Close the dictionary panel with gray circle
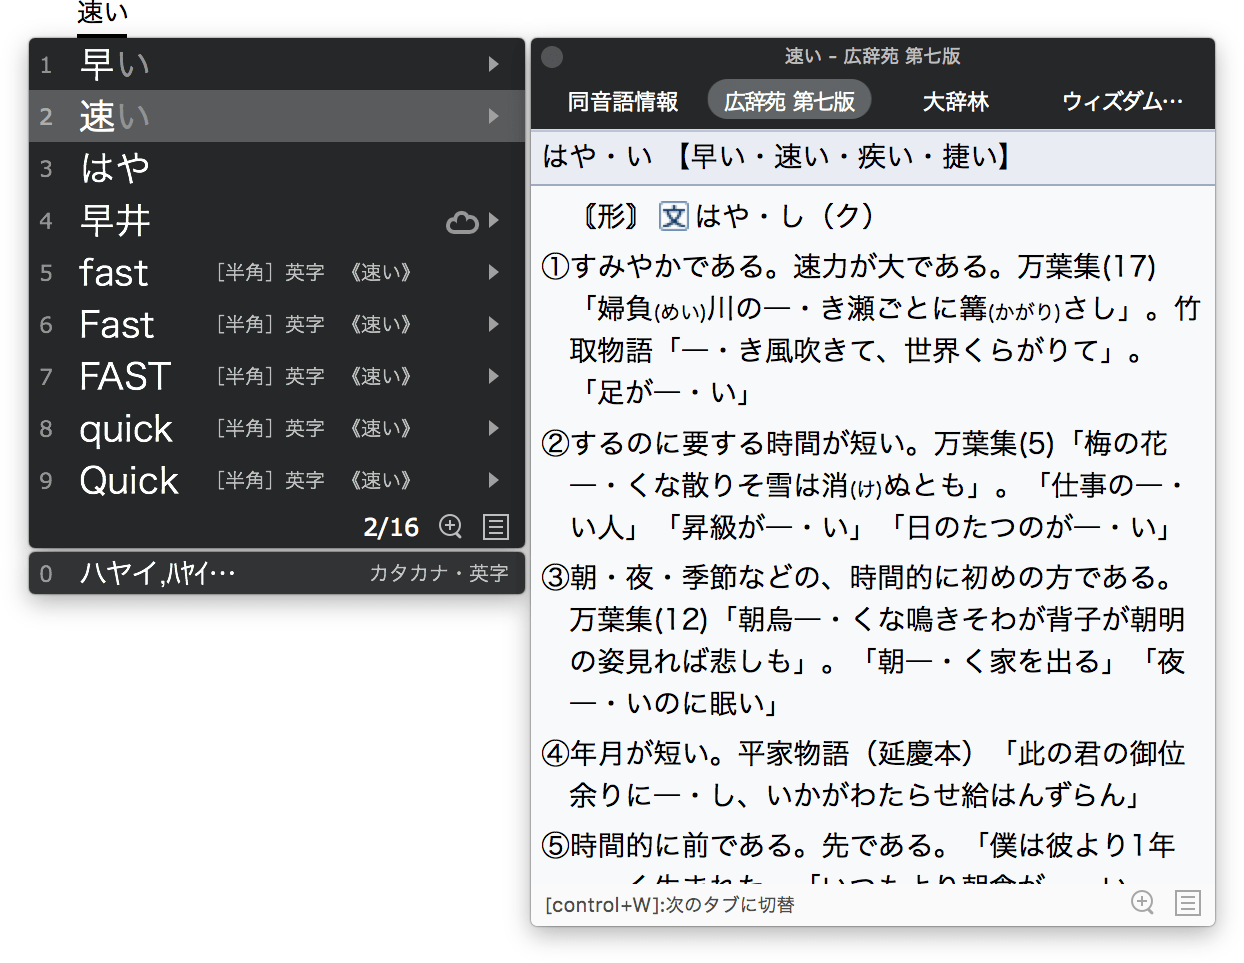The width and height of the screenshot is (1244, 963). point(552,57)
